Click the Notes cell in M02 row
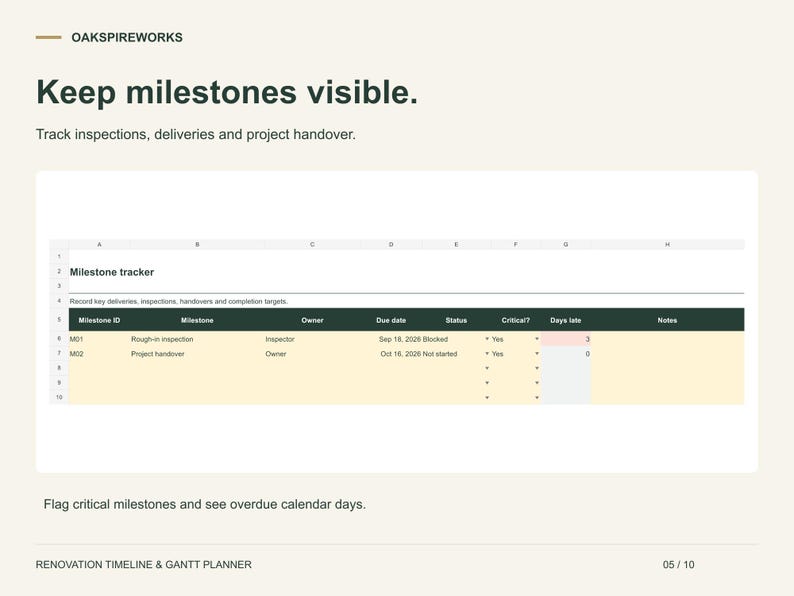794x596 pixels. click(667, 354)
